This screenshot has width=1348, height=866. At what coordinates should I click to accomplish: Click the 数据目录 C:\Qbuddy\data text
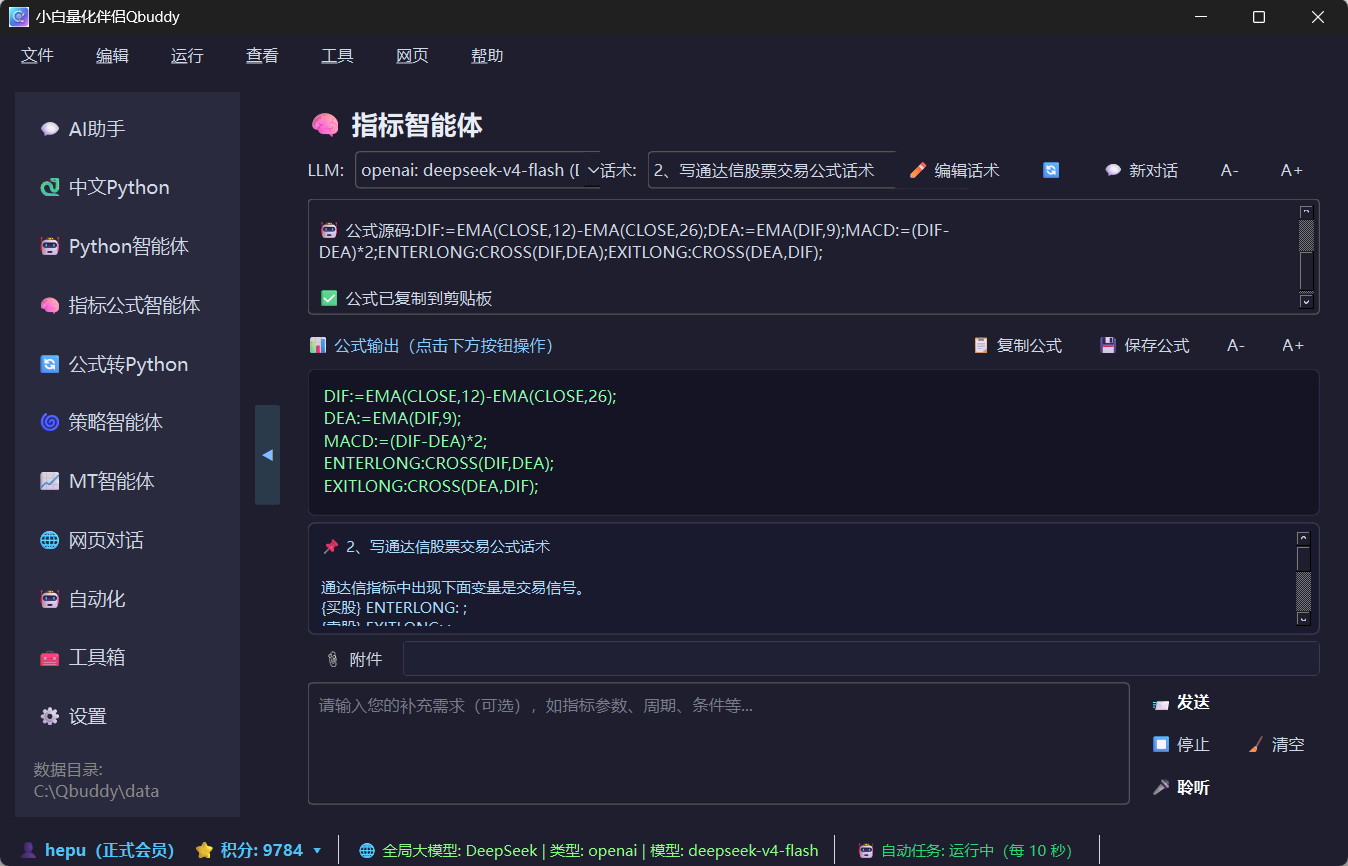pos(96,780)
